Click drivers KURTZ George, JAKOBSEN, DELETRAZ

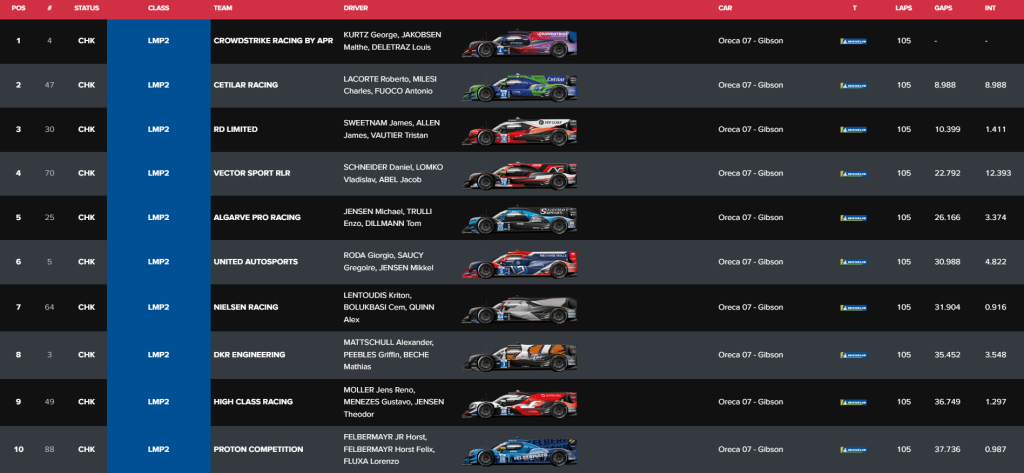(394, 41)
